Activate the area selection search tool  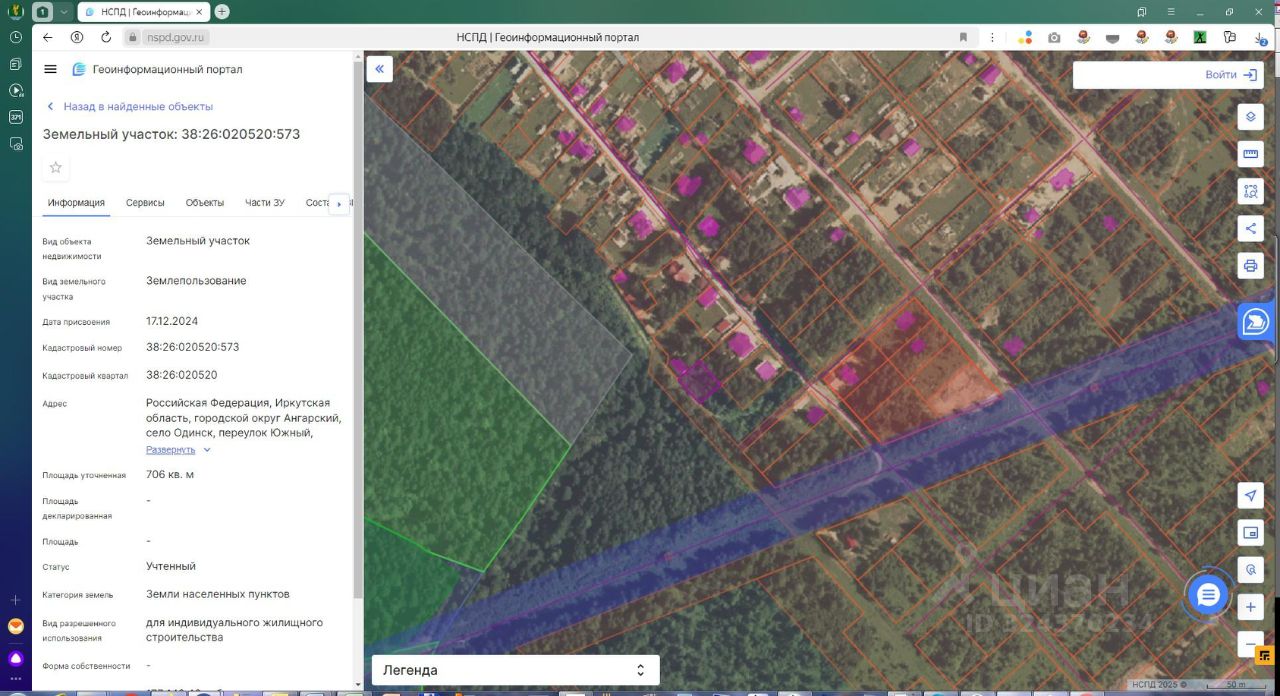[1249, 191]
